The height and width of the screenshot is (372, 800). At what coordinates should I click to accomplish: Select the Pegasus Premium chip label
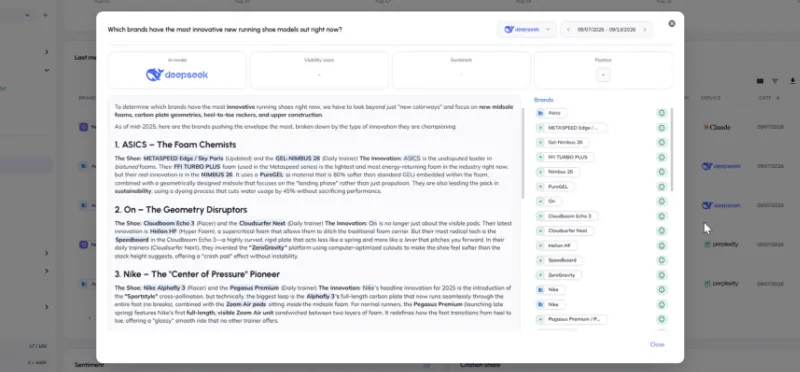click(574, 319)
